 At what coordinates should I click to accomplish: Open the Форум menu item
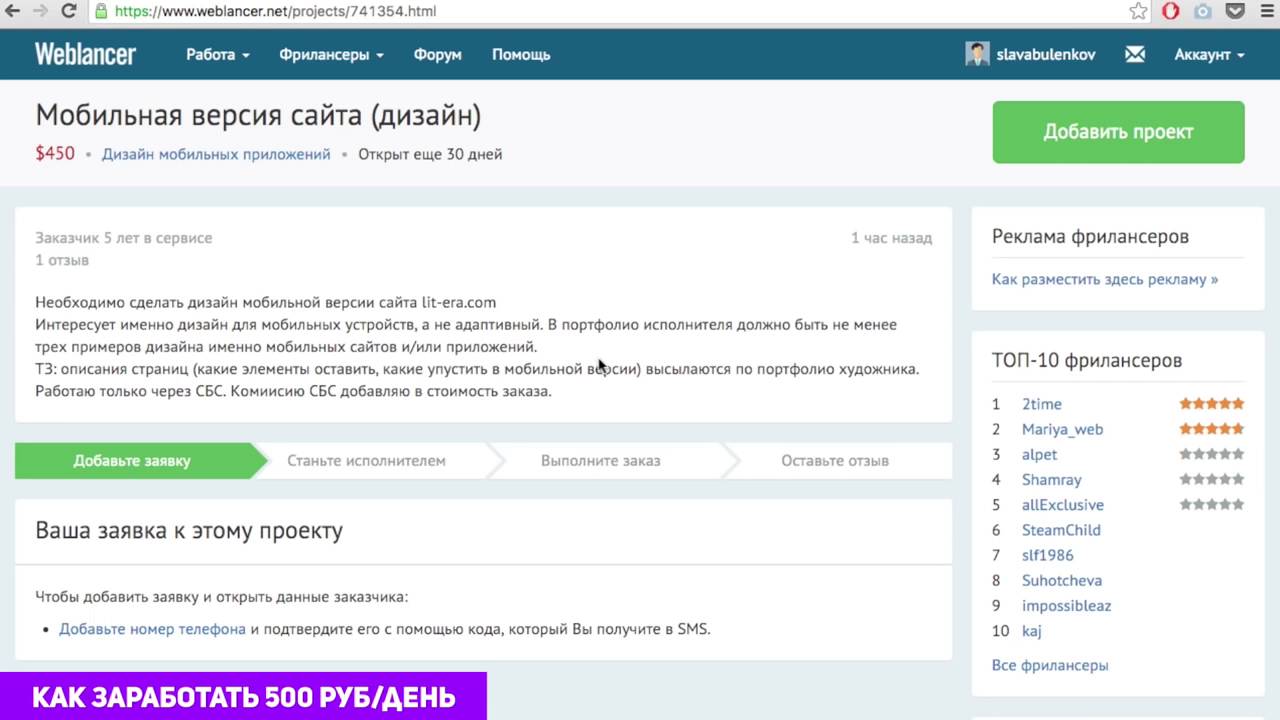438,54
